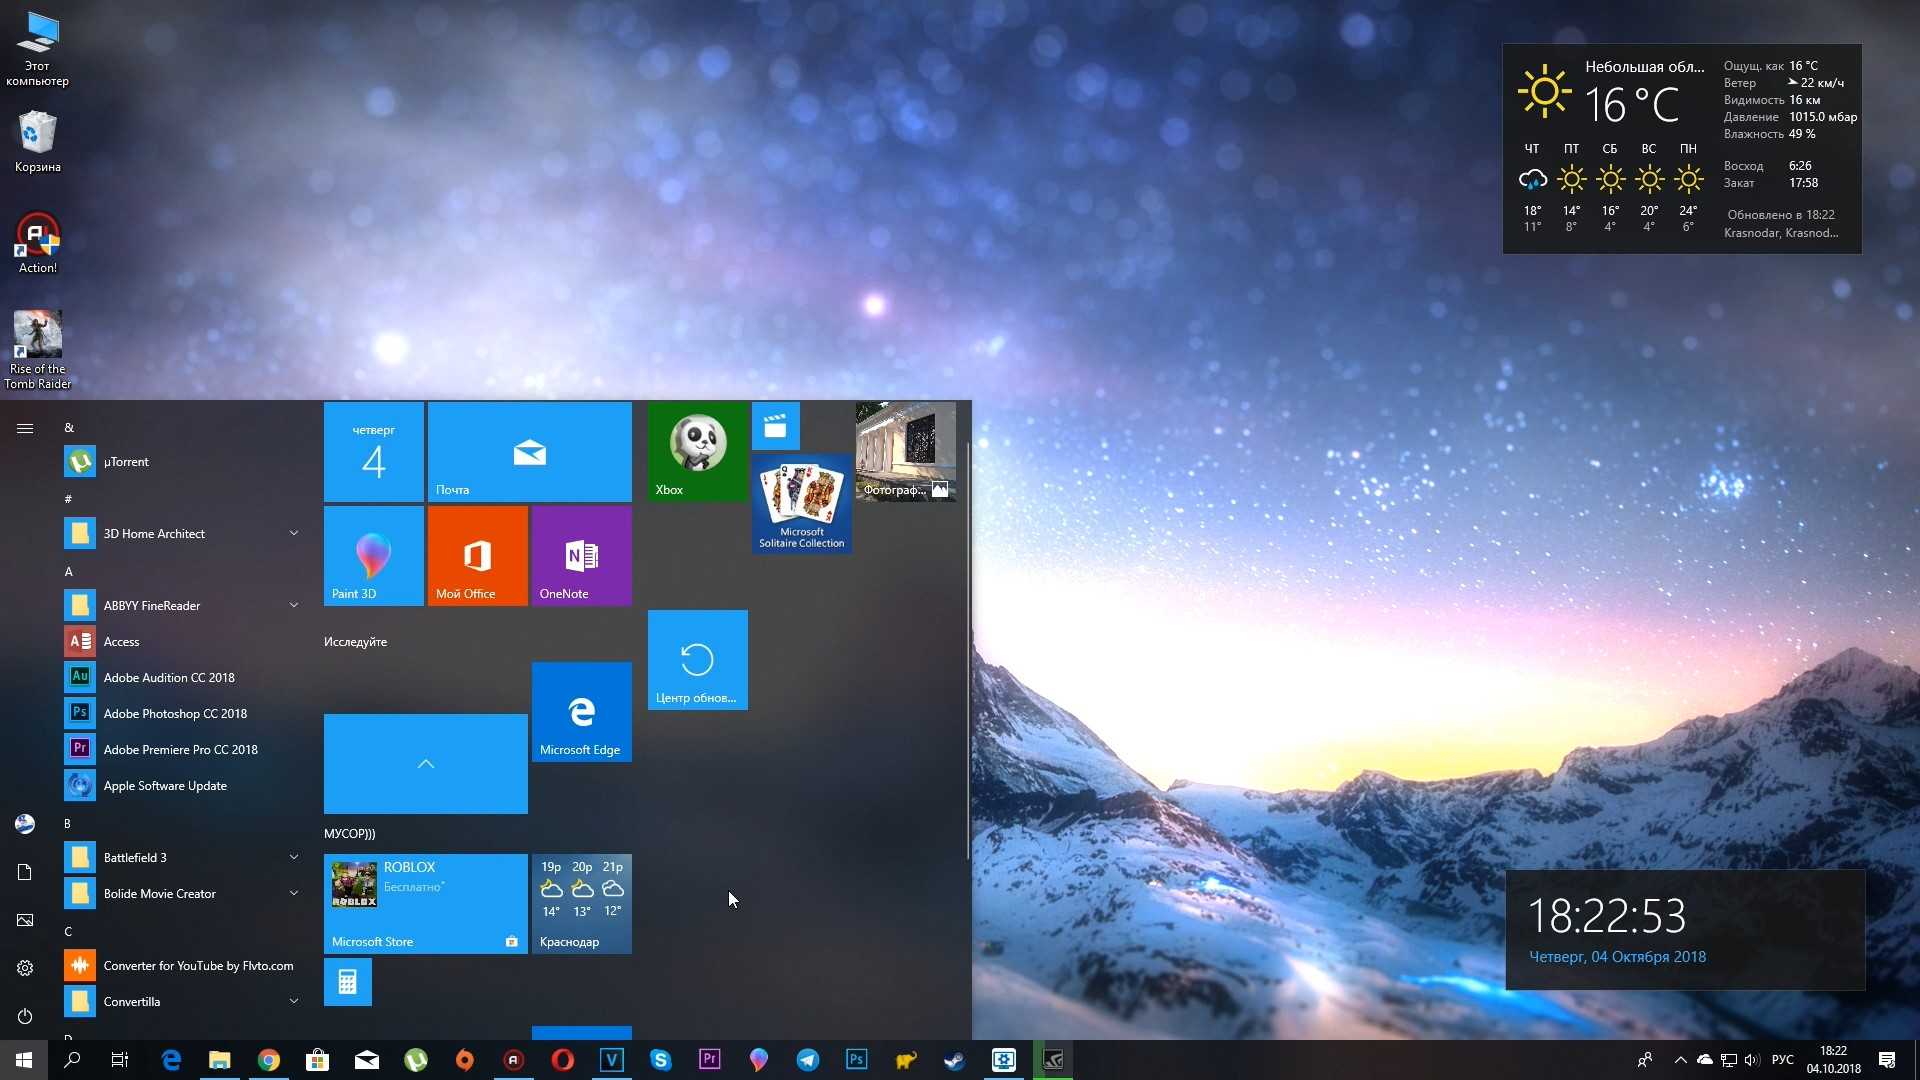Open the Movies & TV clapperboard tile
1920x1080 pixels.
pyautogui.click(x=776, y=426)
